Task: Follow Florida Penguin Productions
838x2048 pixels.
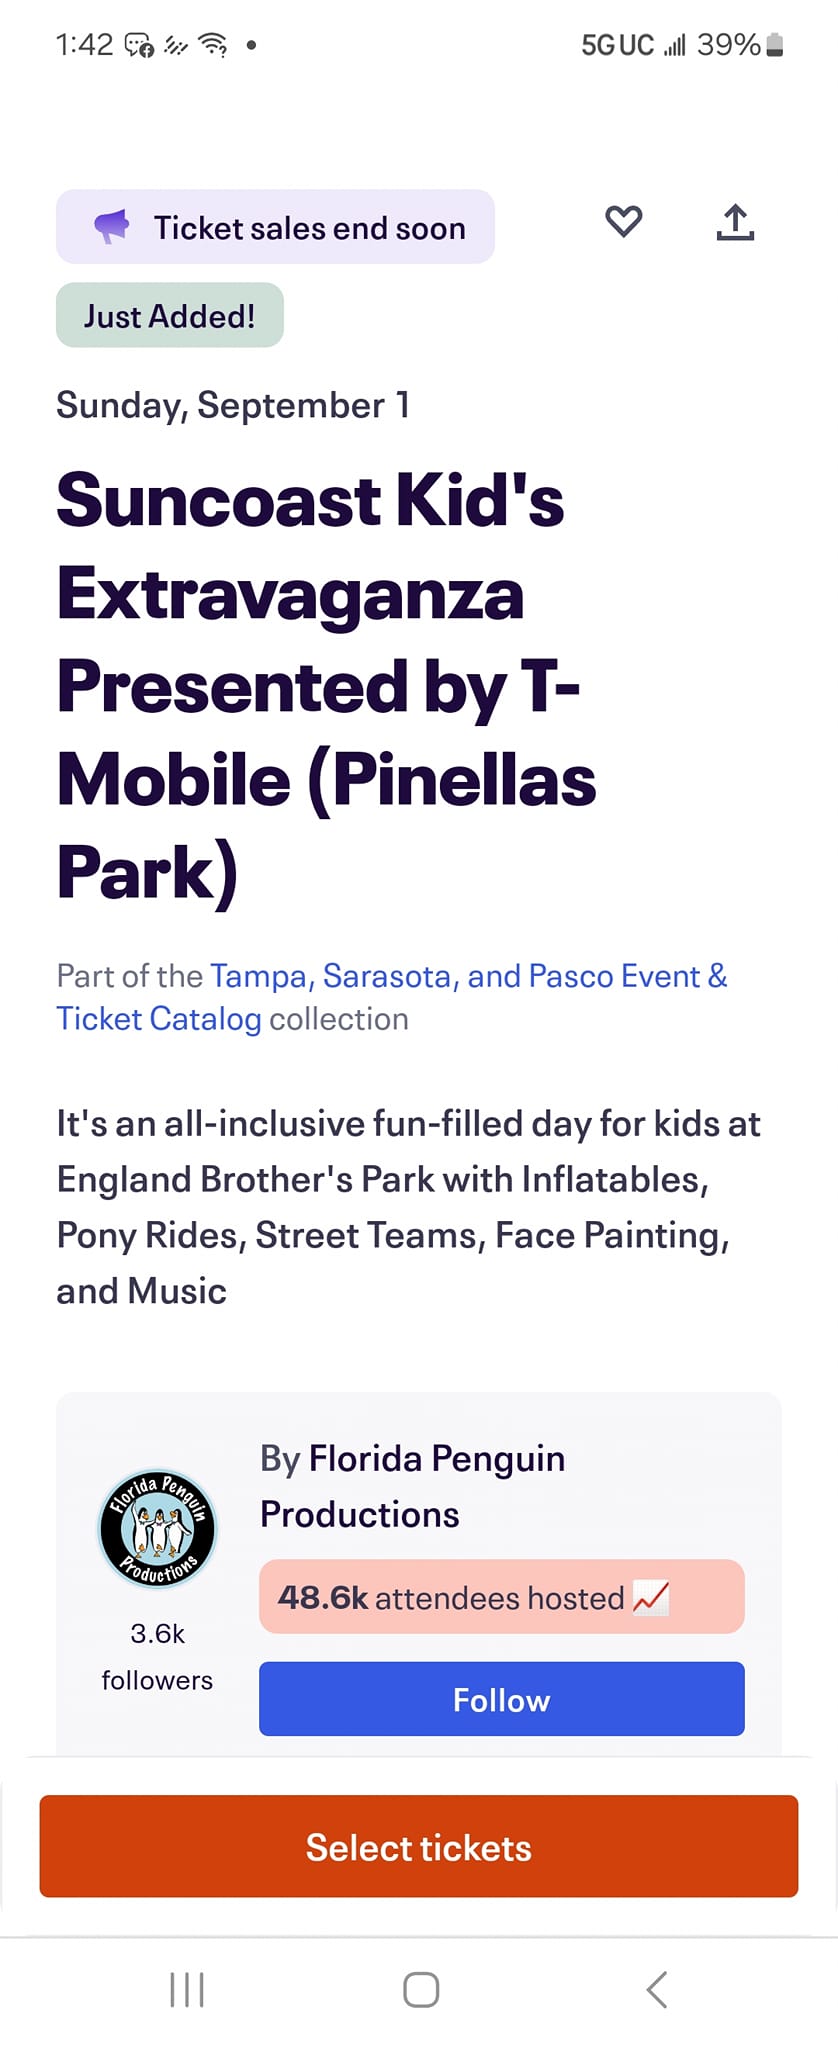Action: 502,1699
